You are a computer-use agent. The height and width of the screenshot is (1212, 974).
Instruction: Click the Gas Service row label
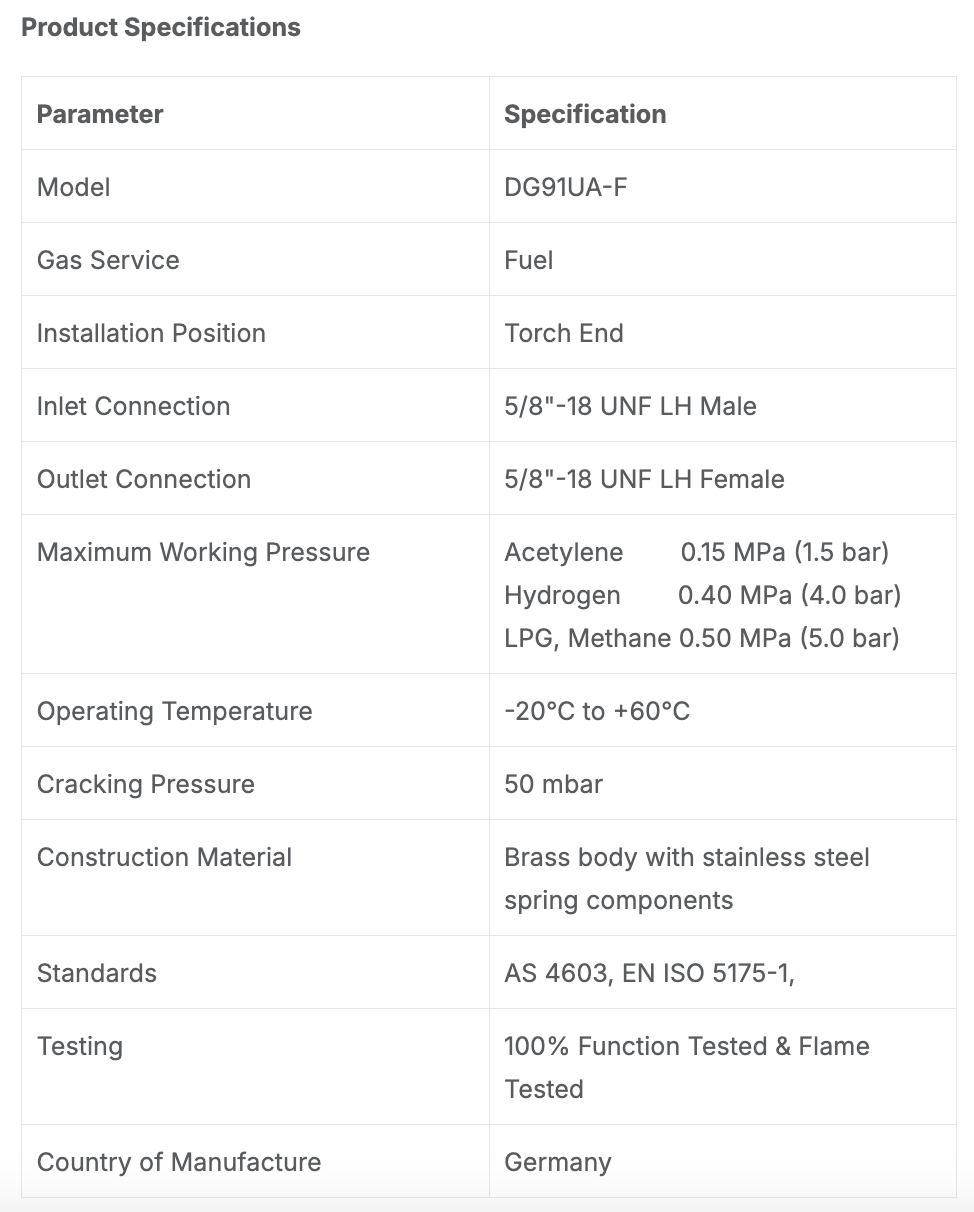point(108,260)
